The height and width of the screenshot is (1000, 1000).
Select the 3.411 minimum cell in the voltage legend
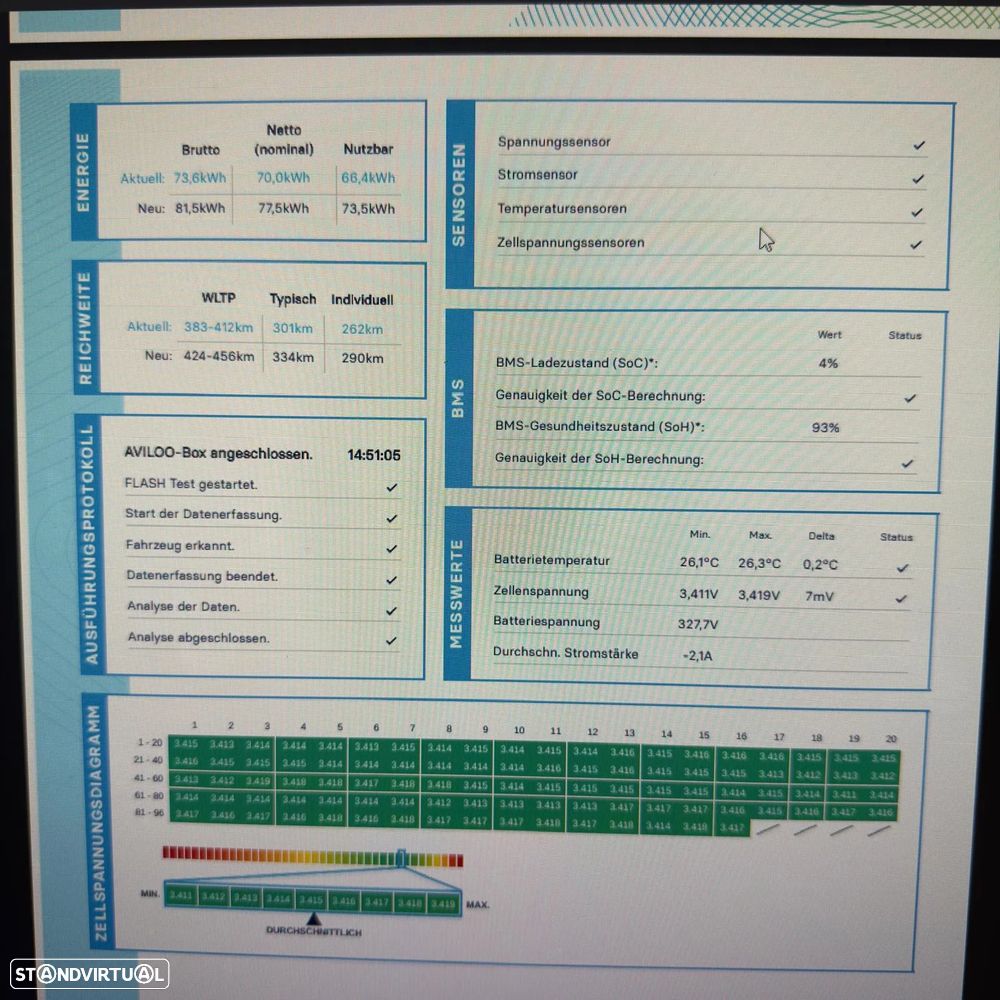click(180, 896)
